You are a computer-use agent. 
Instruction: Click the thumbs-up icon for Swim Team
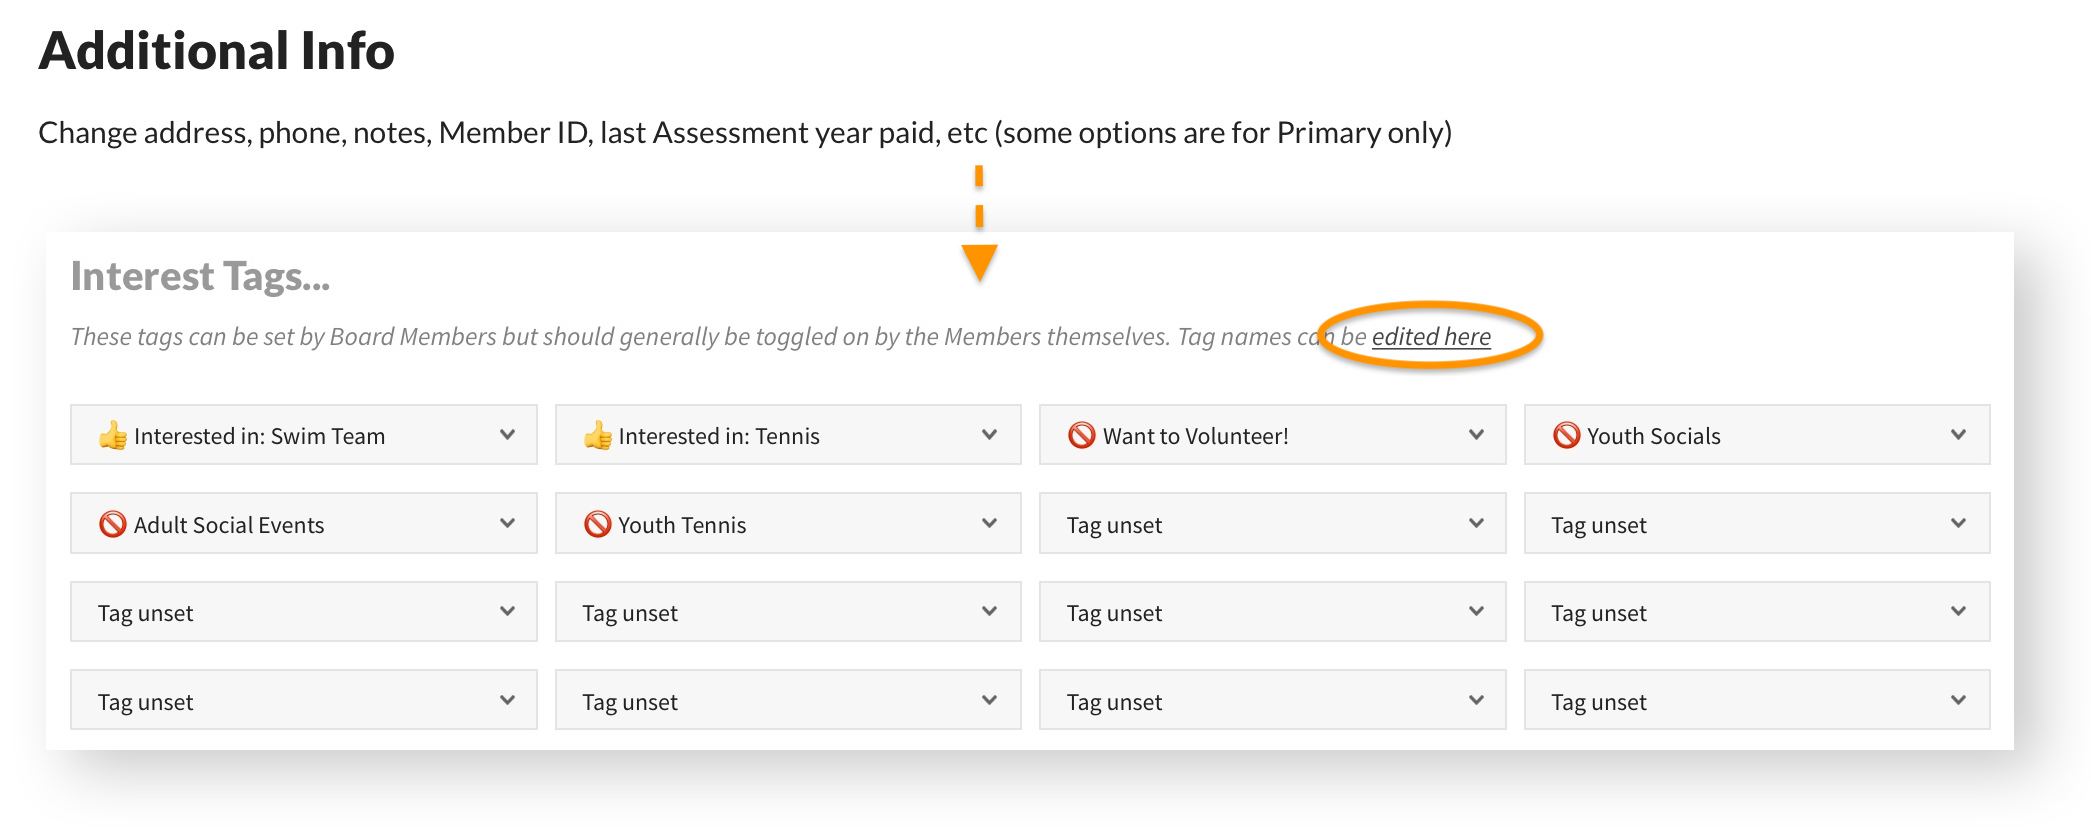(113, 435)
